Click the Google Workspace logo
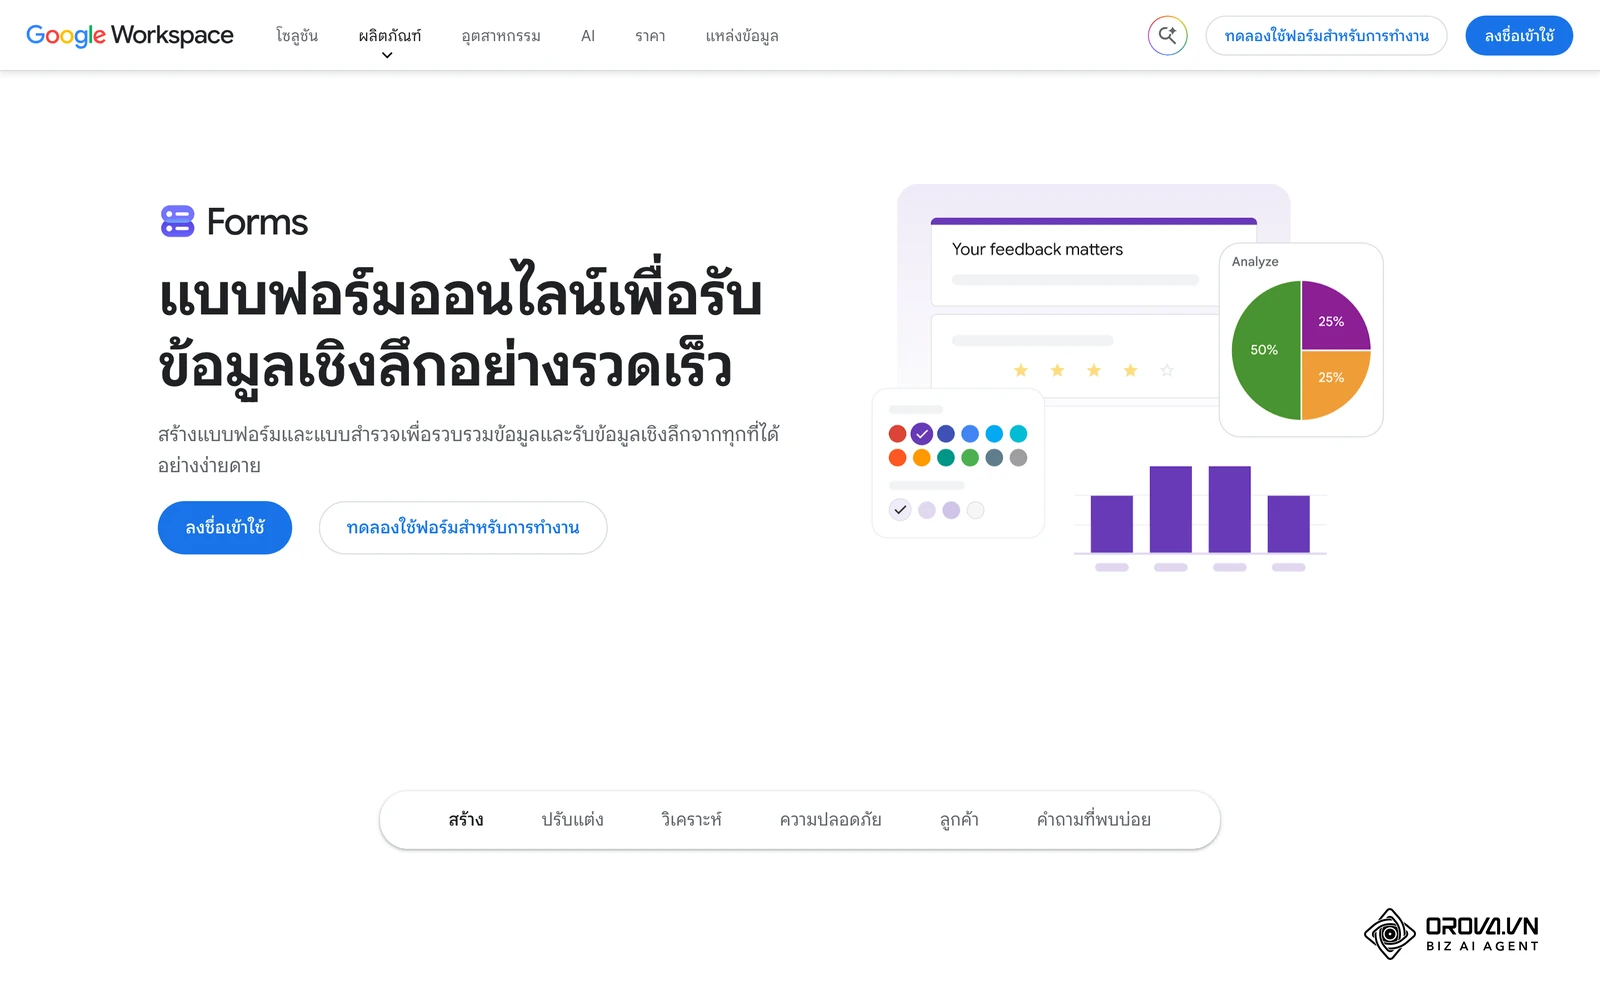This screenshot has height=1000, width=1600. 130,35
